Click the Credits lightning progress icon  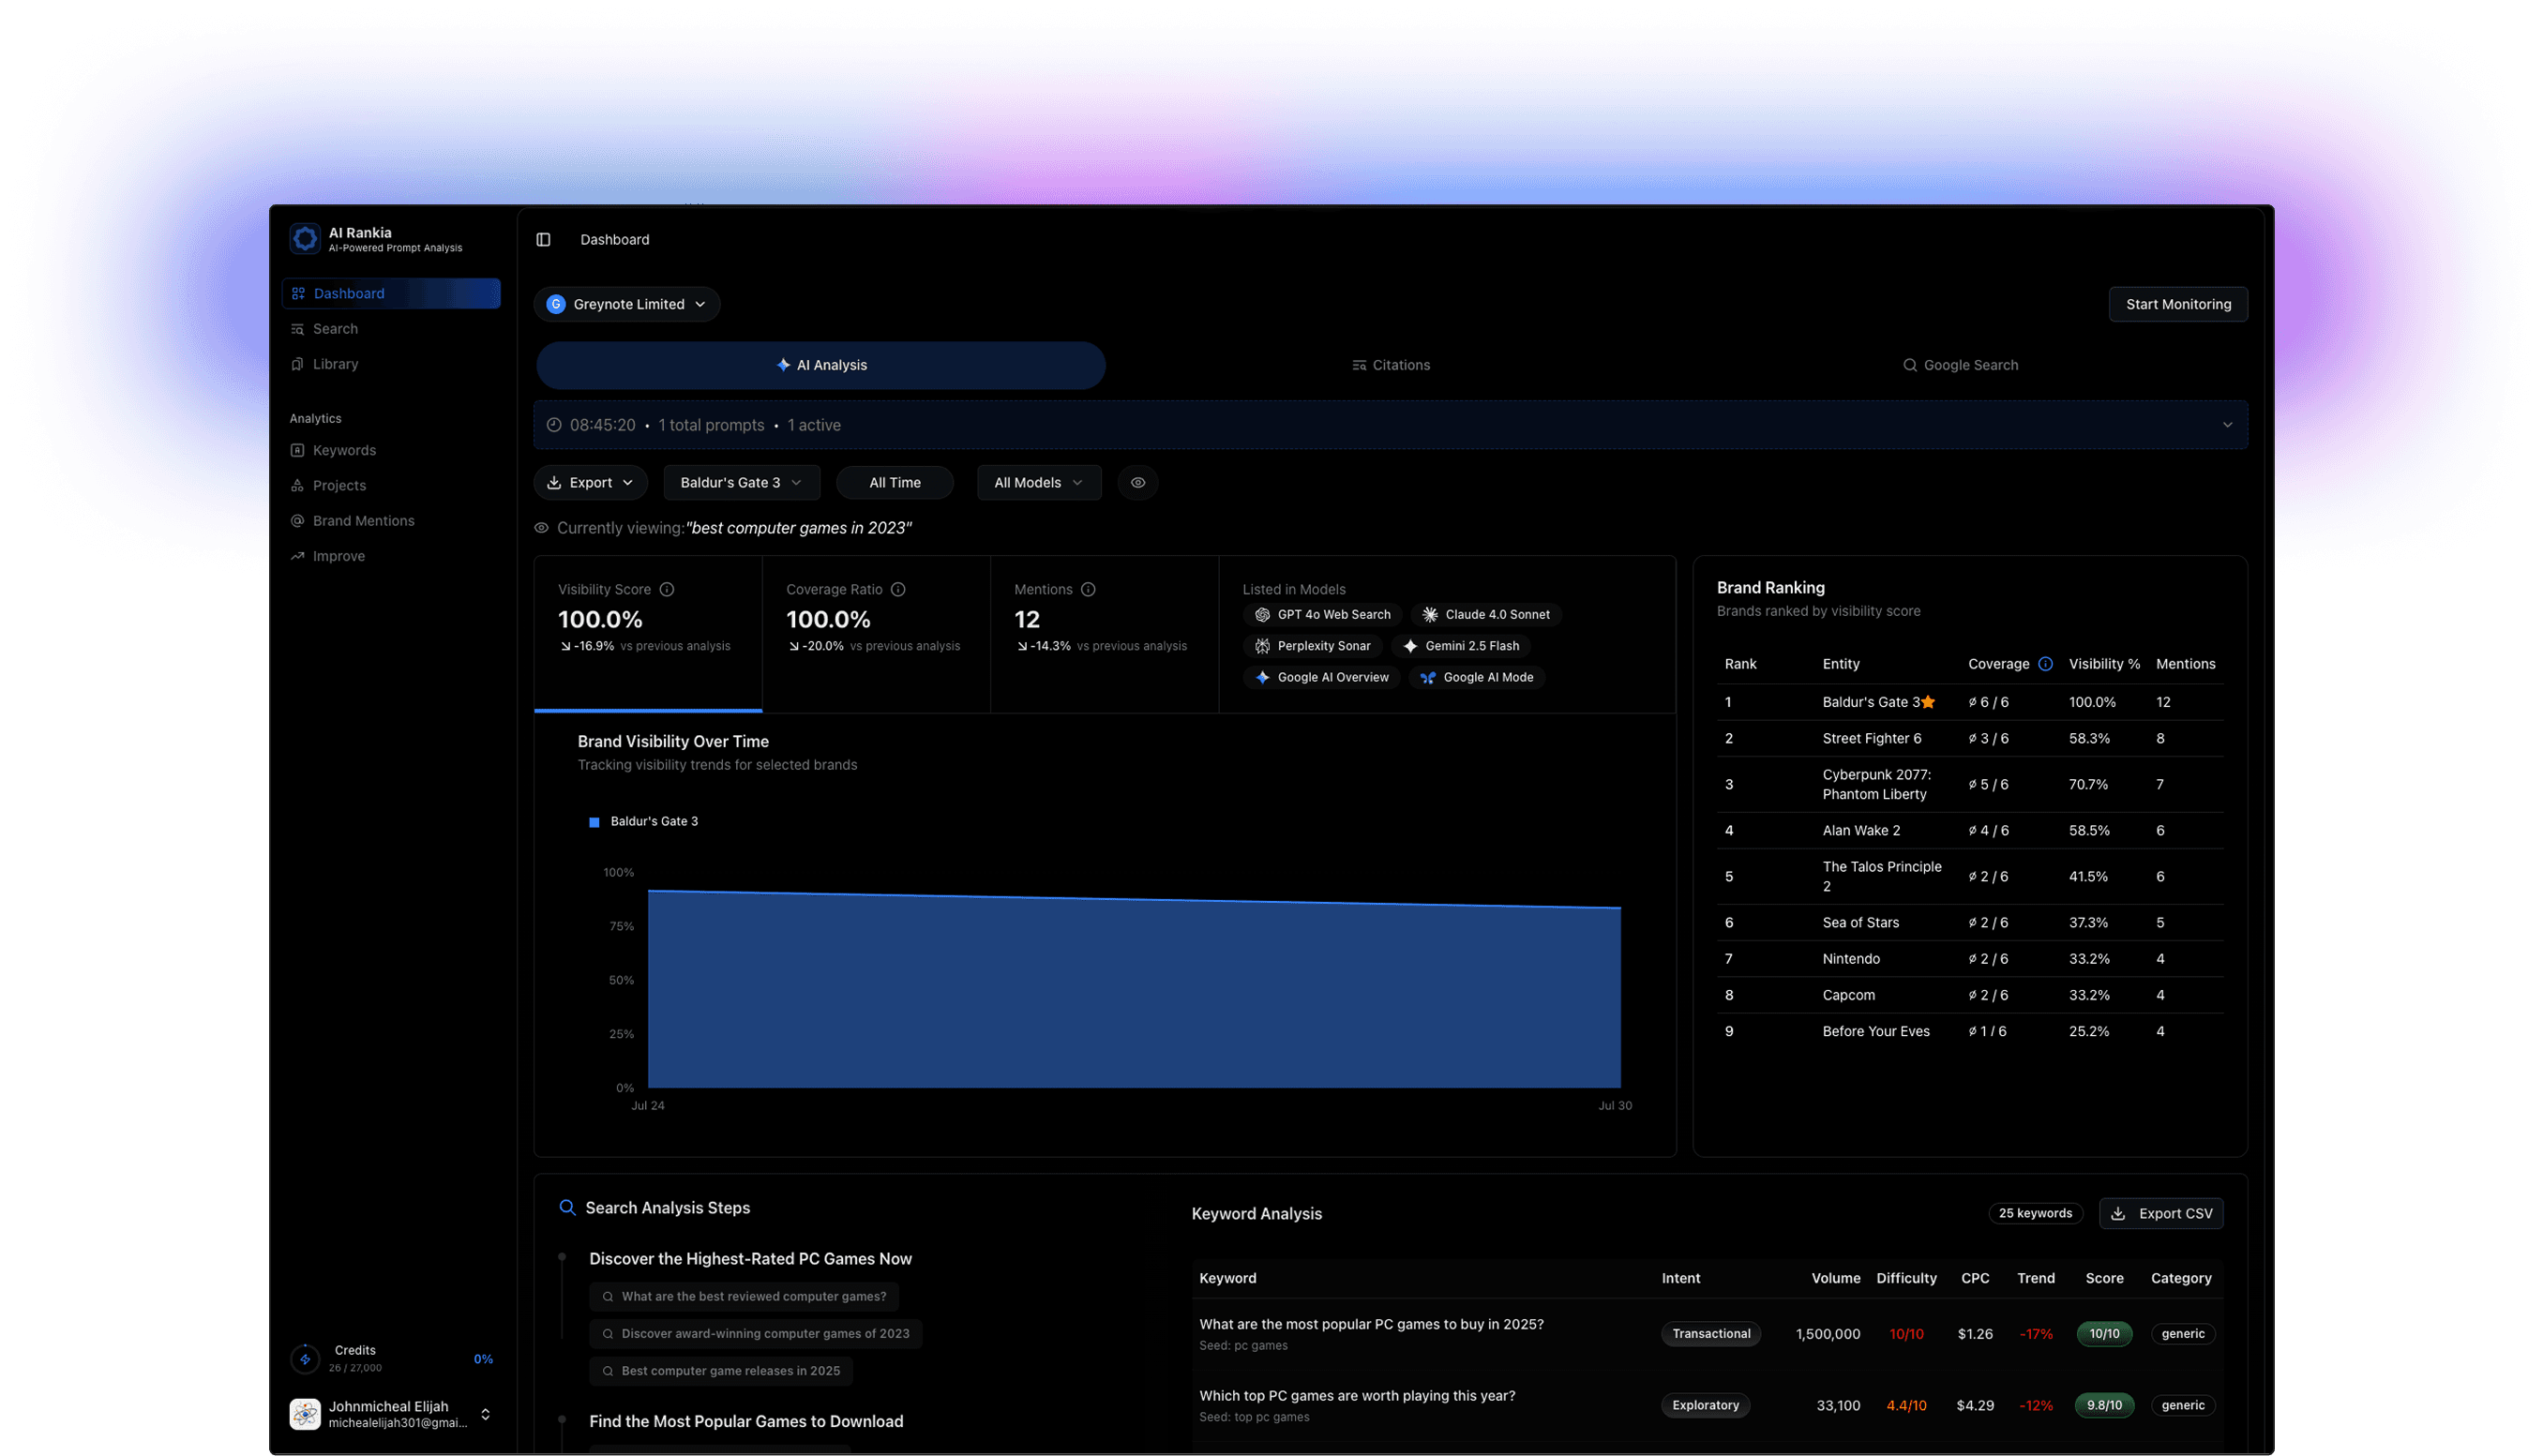pos(304,1359)
